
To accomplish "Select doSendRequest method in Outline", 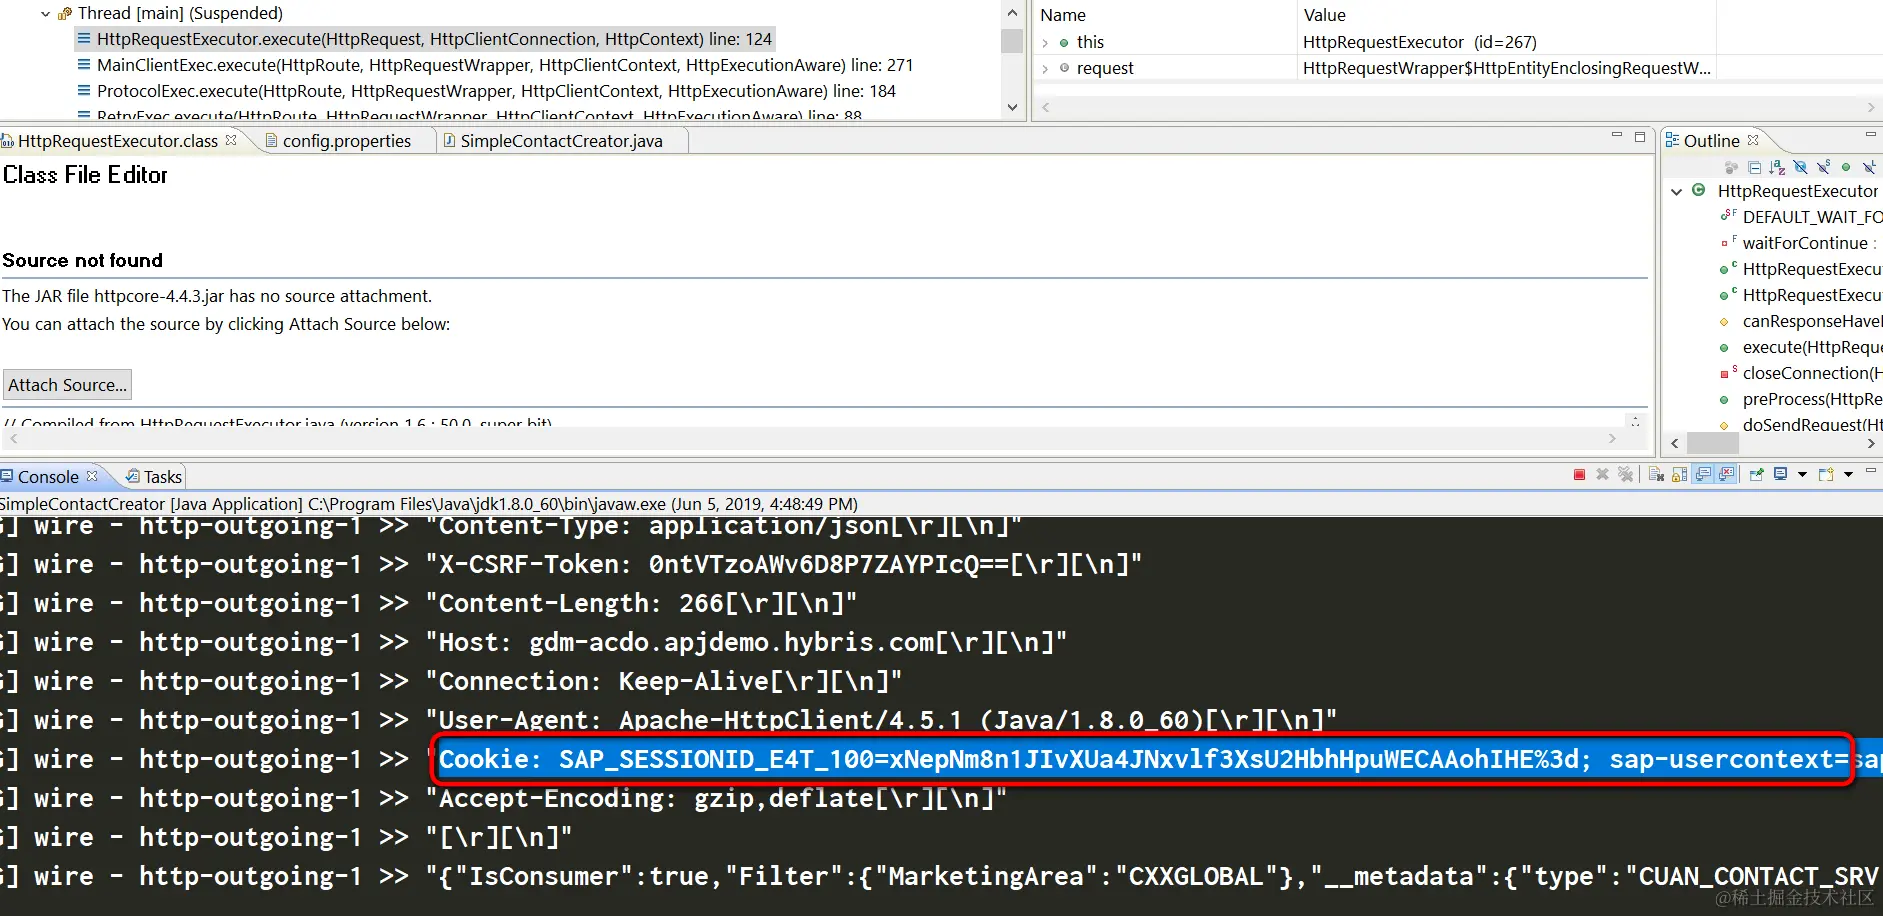I will (x=1812, y=425).
